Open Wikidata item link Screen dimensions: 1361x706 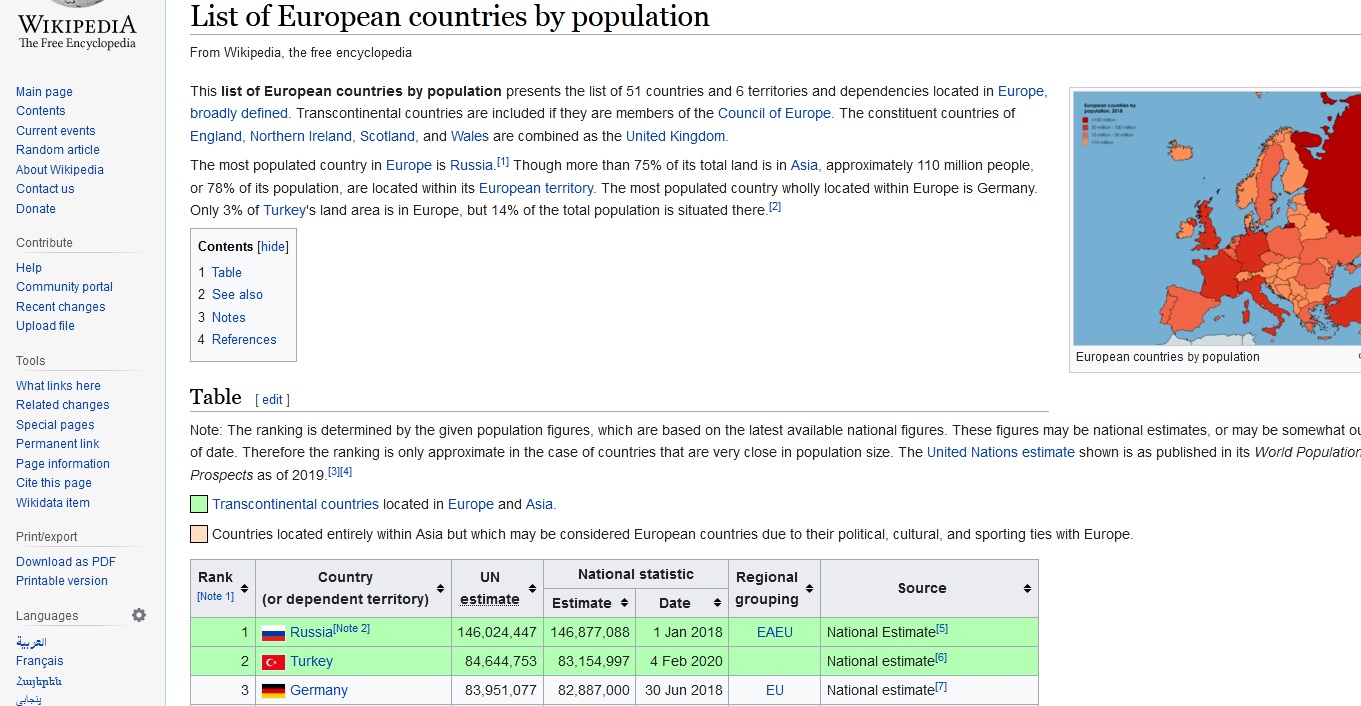(53, 503)
